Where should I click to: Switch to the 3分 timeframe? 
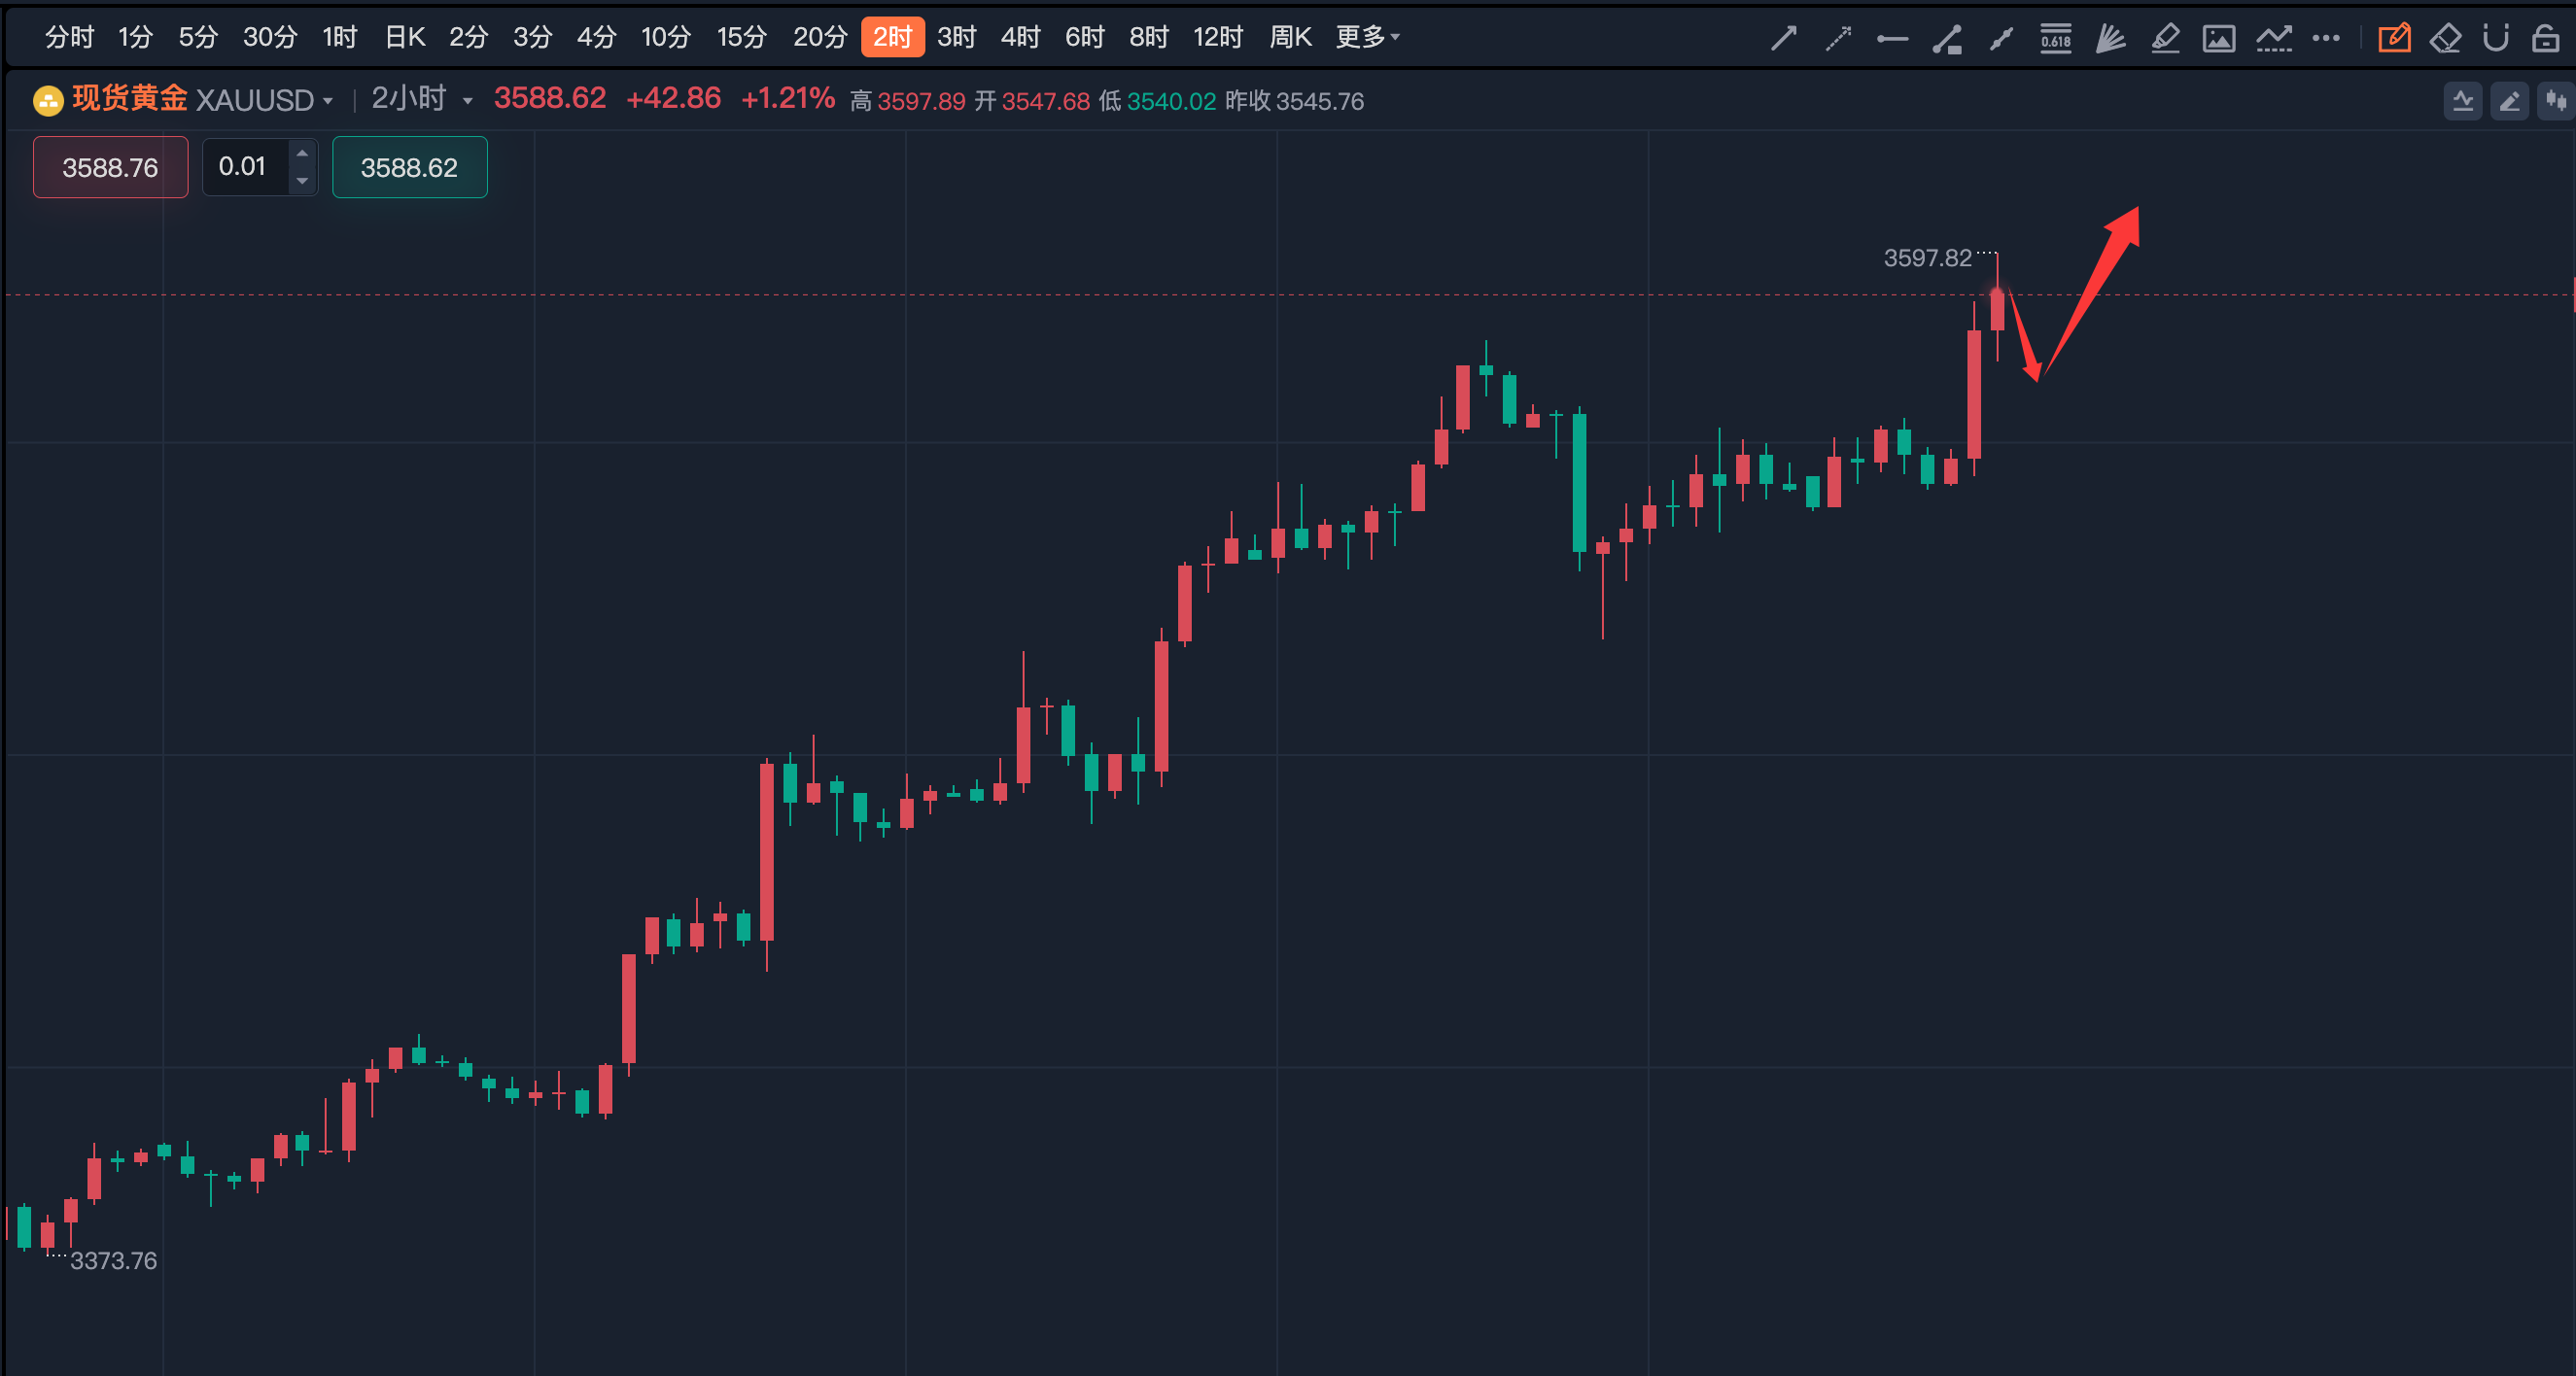point(532,38)
